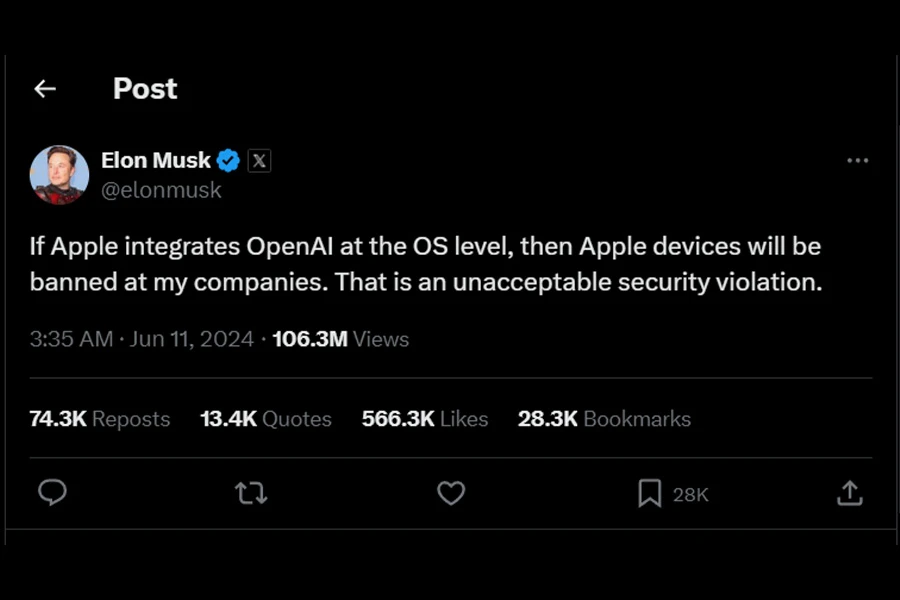Click the reply speech bubble icon
Screen dimensions: 900x600
[x=52, y=493]
